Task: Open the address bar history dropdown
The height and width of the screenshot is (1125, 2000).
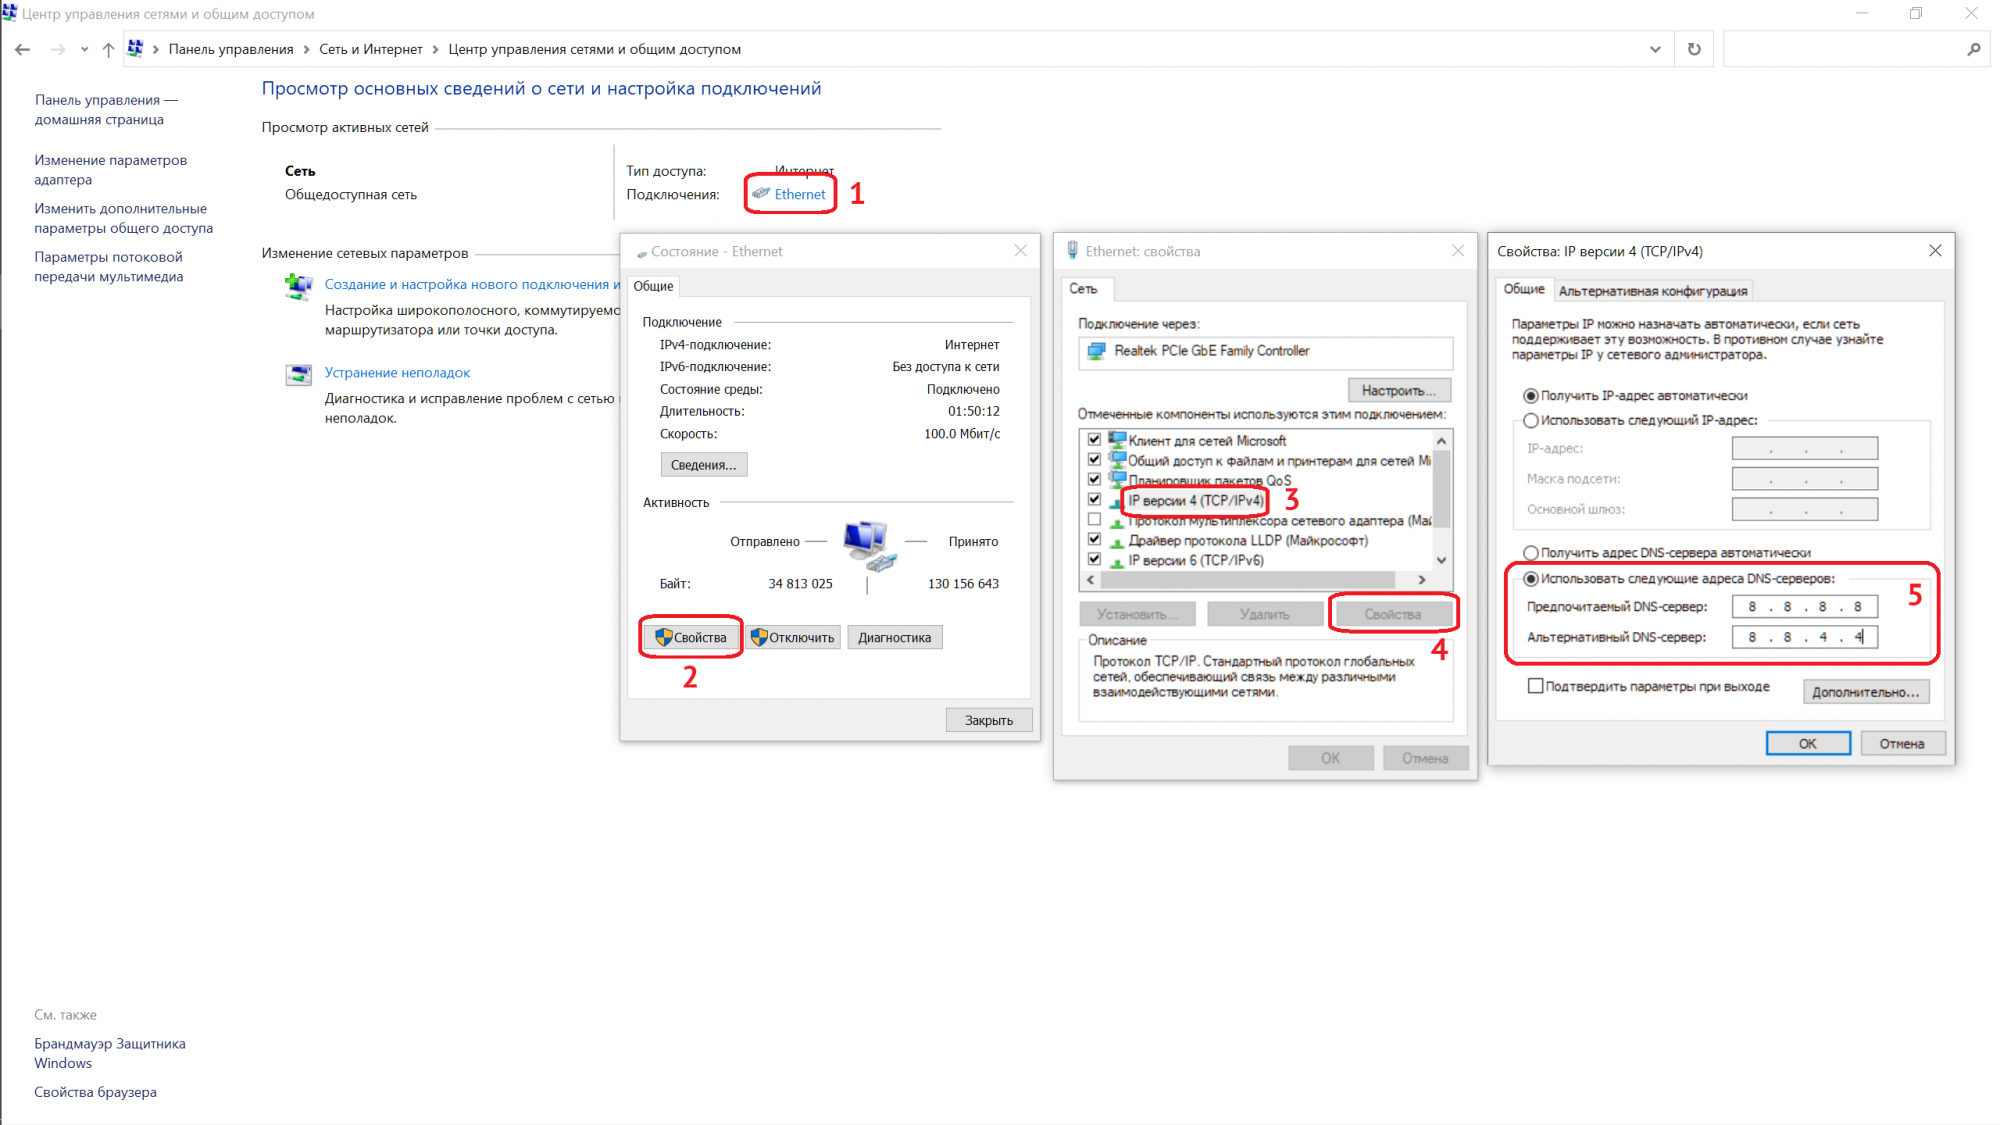Action: 1655,49
